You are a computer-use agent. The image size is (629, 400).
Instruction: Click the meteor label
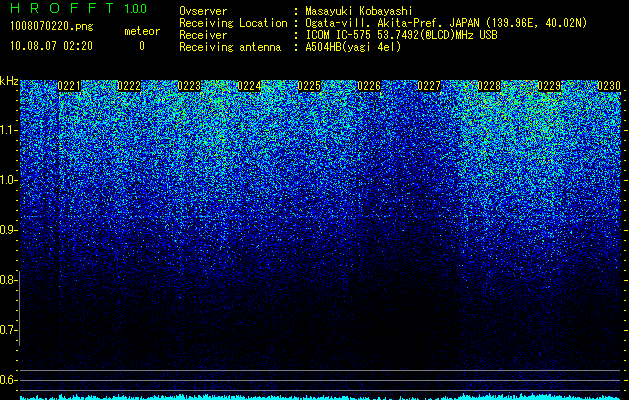tap(142, 31)
